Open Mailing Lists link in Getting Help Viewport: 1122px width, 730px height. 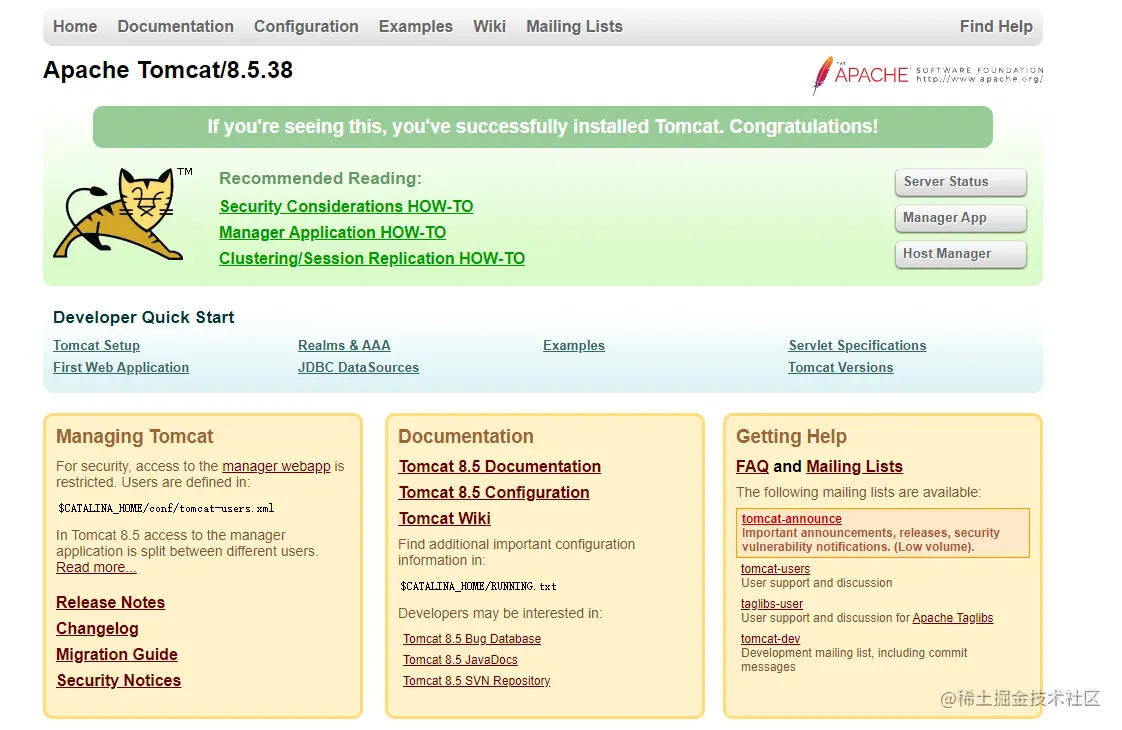tap(854, 467)
